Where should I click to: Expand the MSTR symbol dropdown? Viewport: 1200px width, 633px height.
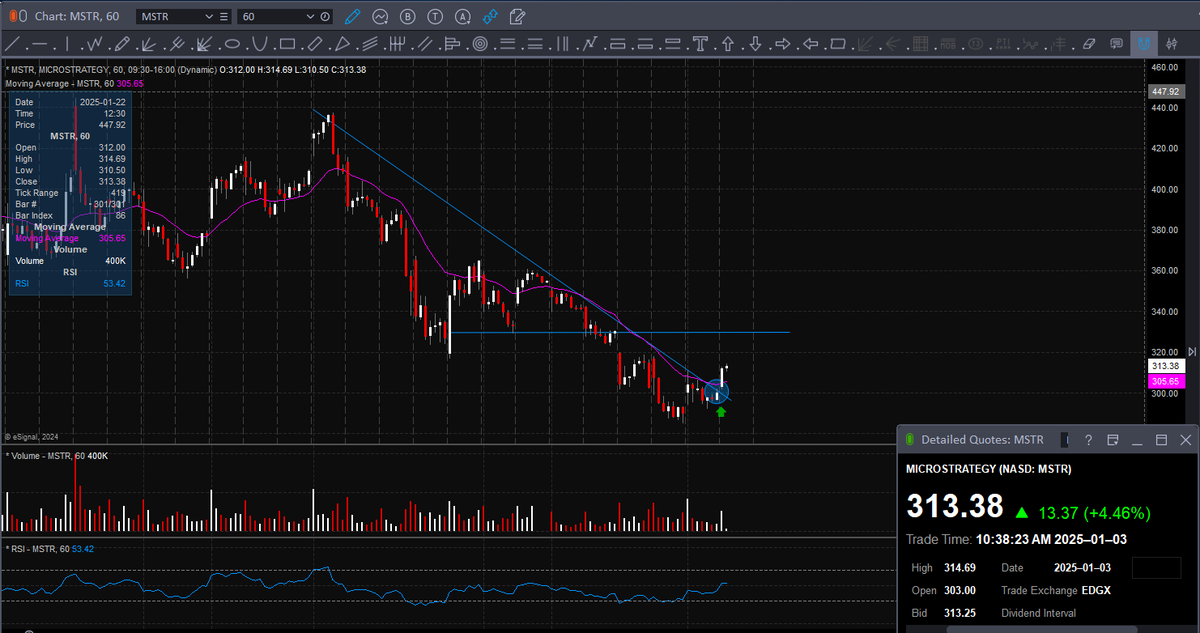tap(208, 17)
